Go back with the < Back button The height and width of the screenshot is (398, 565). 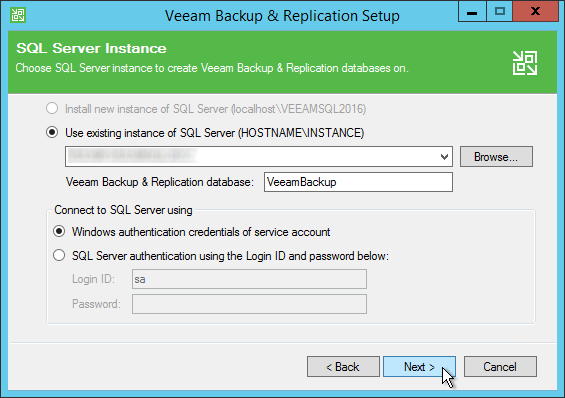(x=343, y=367)
